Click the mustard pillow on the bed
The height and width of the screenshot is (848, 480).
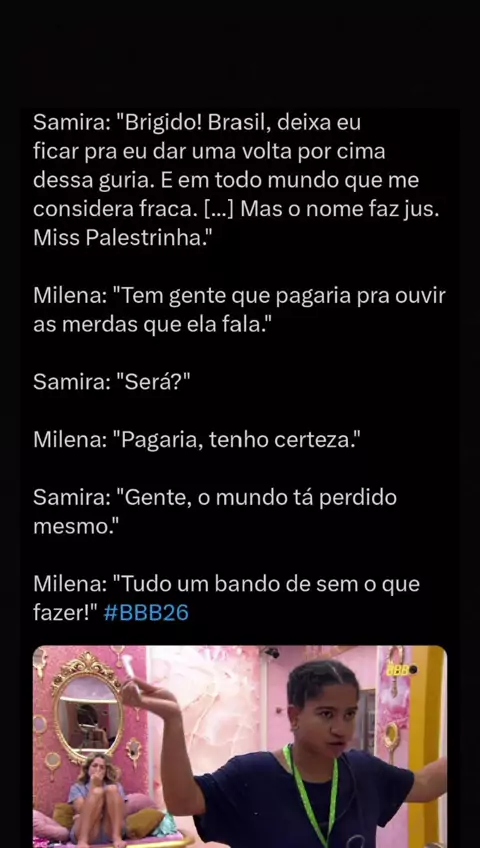[x=144, y=823]
